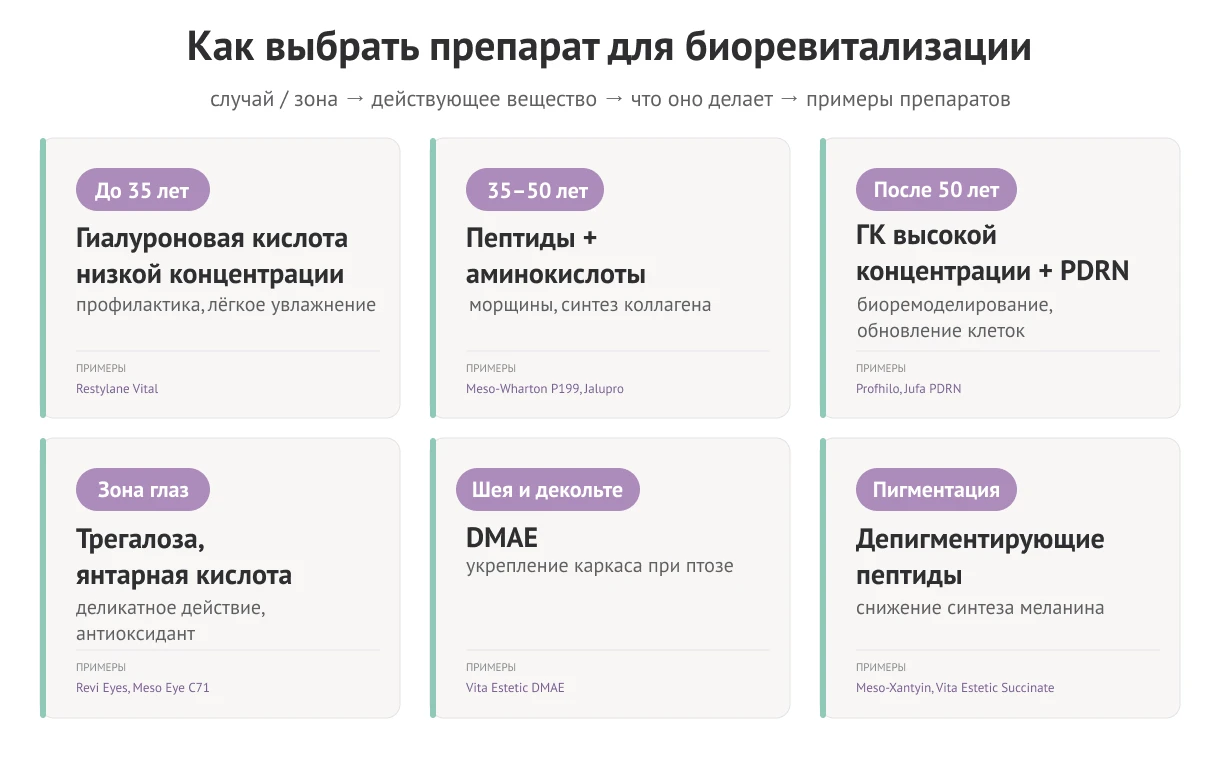
Task: Click 'ПРИМЕРЫ' label in the 'После 50 лет' card
Action: 881,368
